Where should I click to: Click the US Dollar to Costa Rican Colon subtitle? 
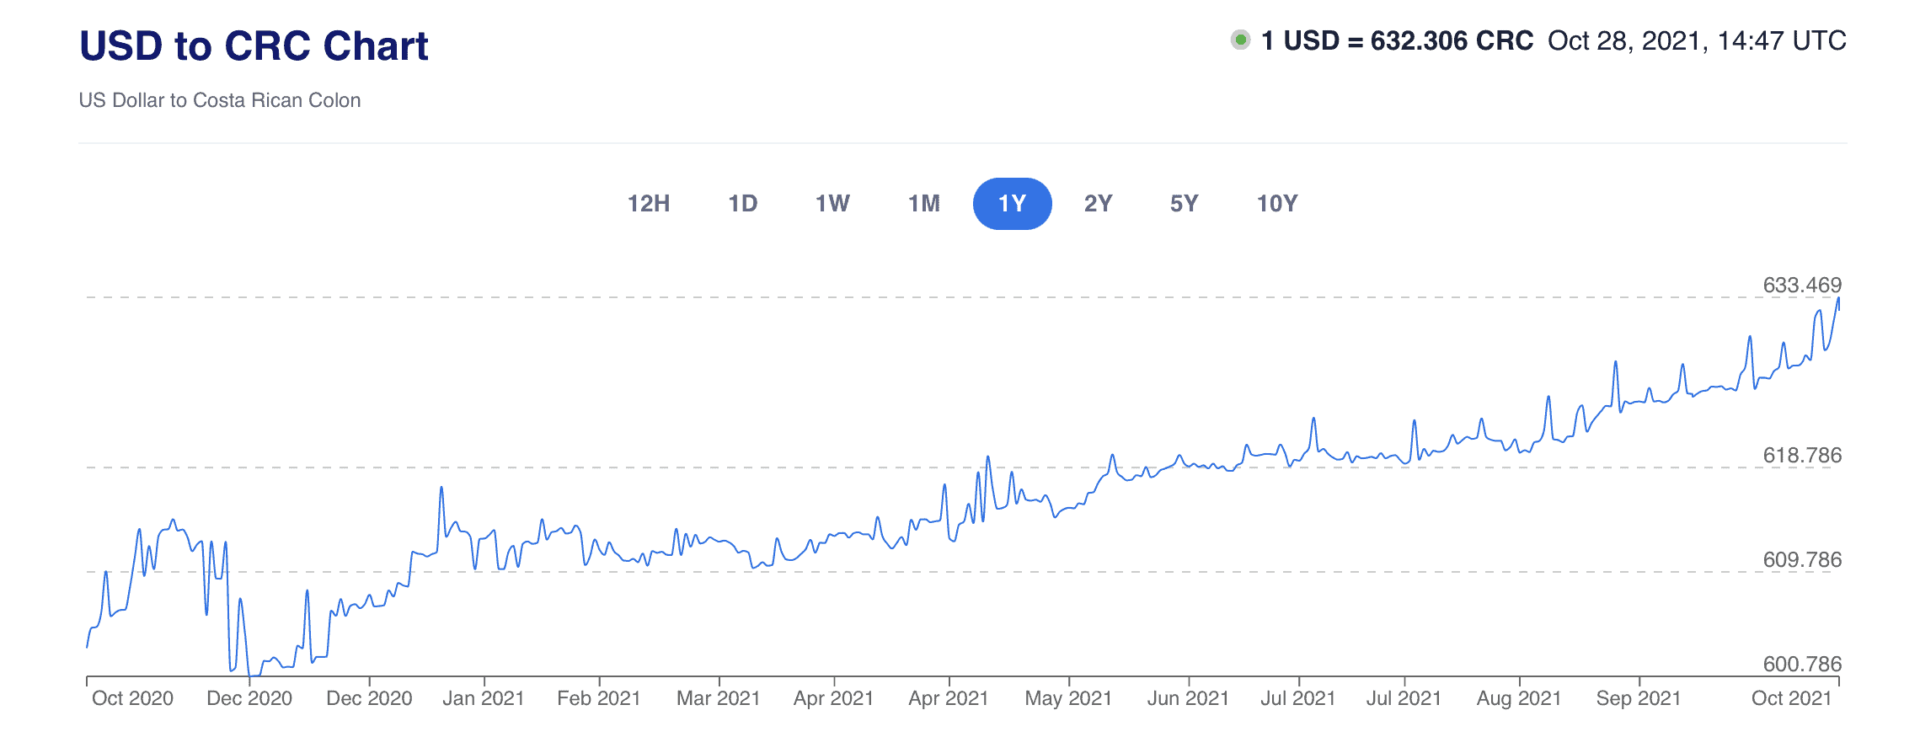(220, 100)
